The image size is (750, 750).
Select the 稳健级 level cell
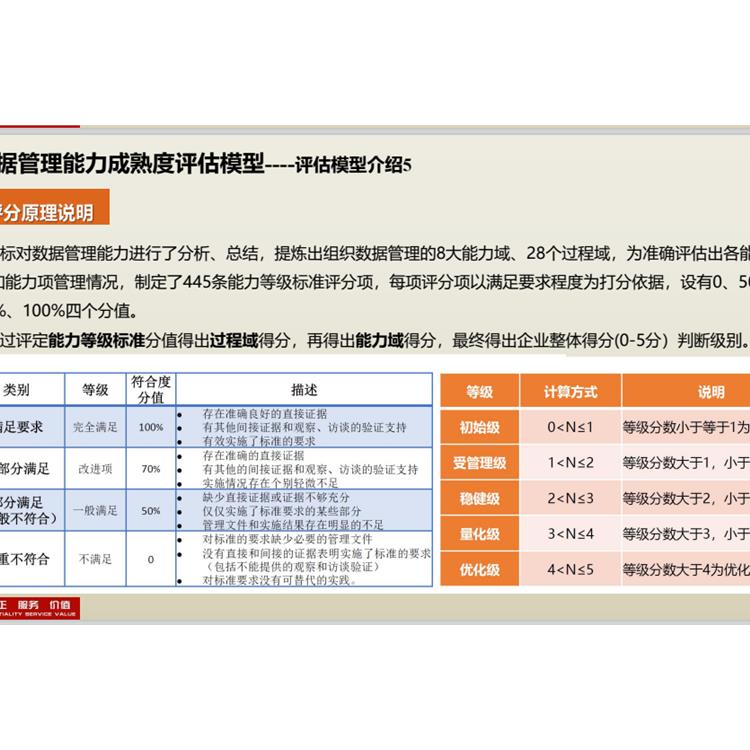point(480,498)
